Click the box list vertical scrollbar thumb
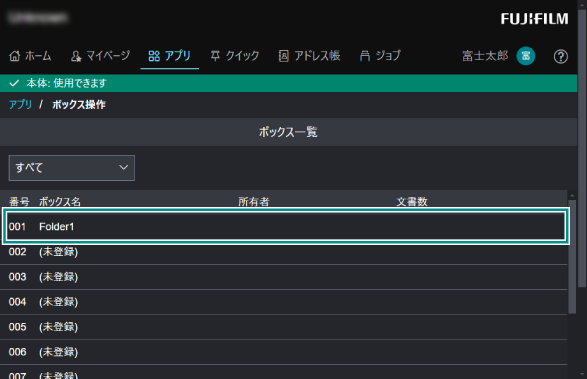587x379 pixels. point(572,257)
